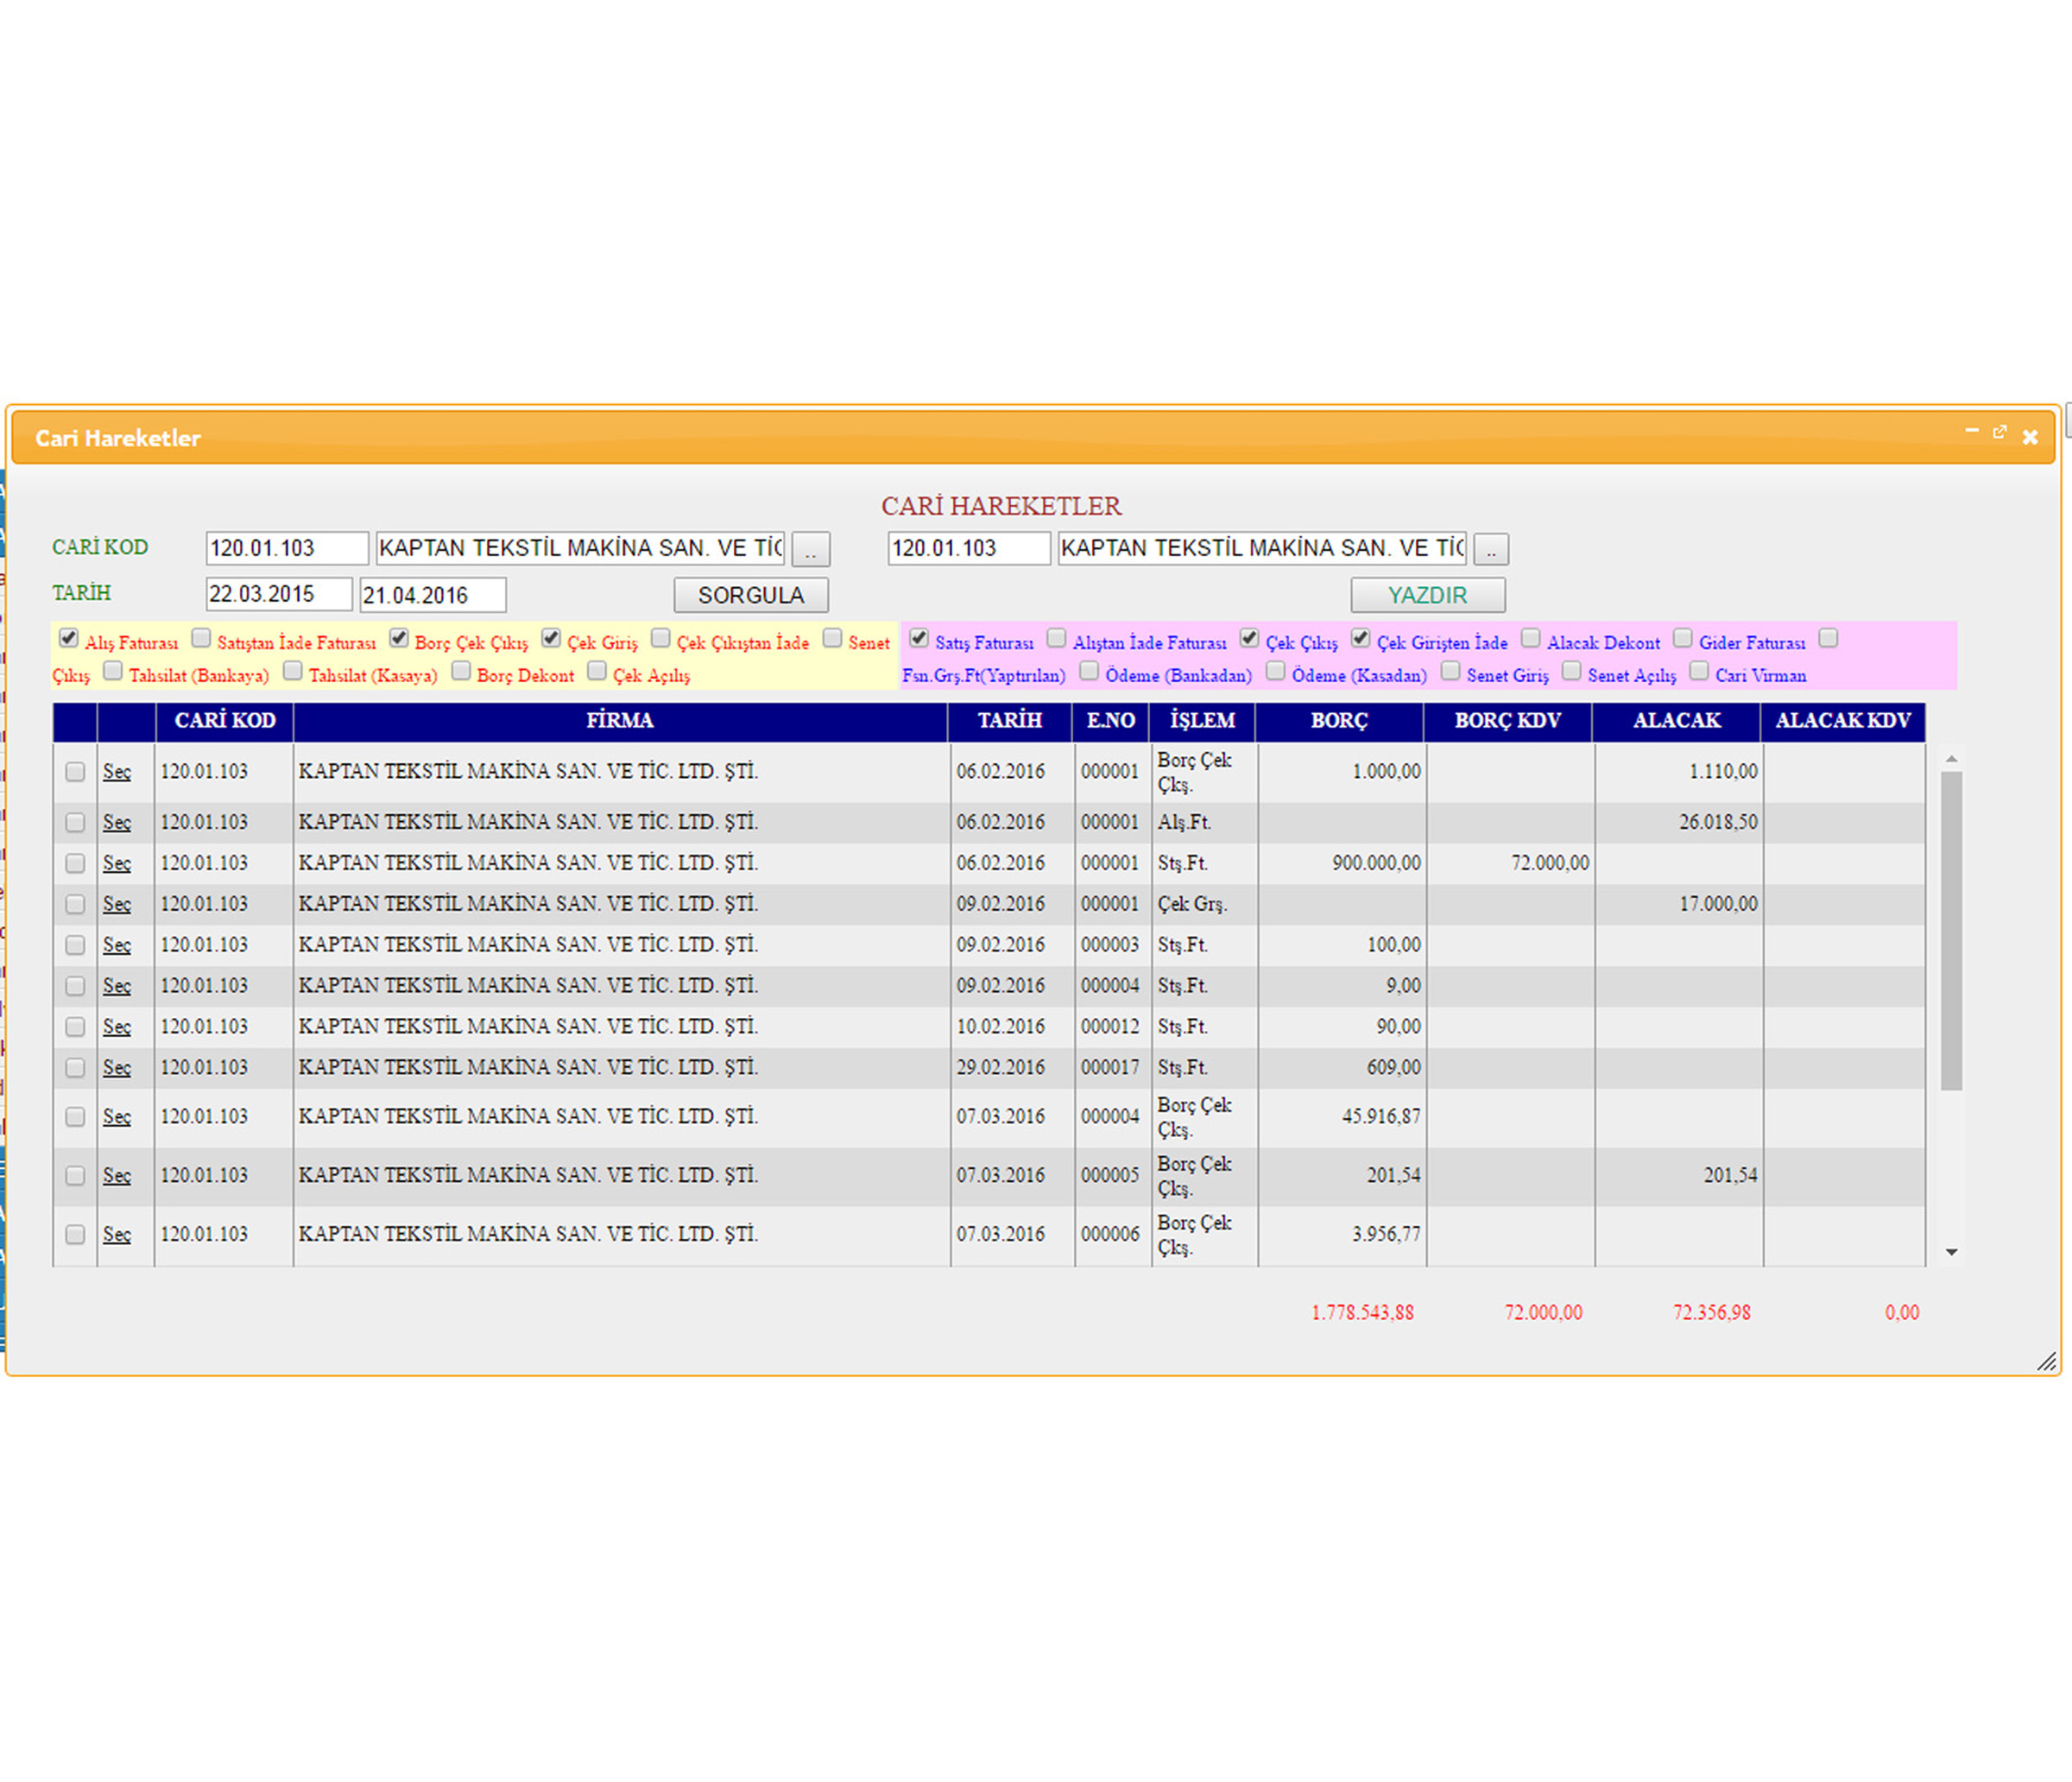Enable the Alıştan İade Faturası checkbox
Screen dimensions: 2072x1782
pos(1056,638)
